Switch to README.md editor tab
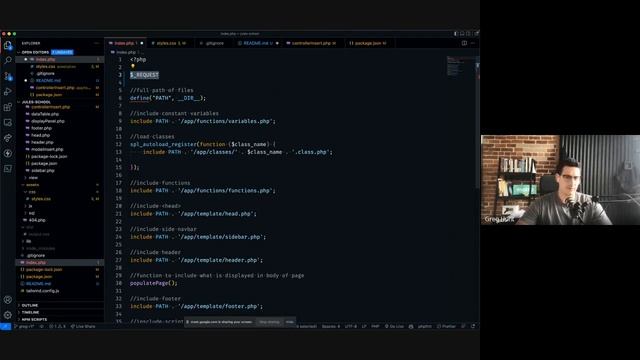The width and height of the screenshot is (640, 360). (258, 43)
